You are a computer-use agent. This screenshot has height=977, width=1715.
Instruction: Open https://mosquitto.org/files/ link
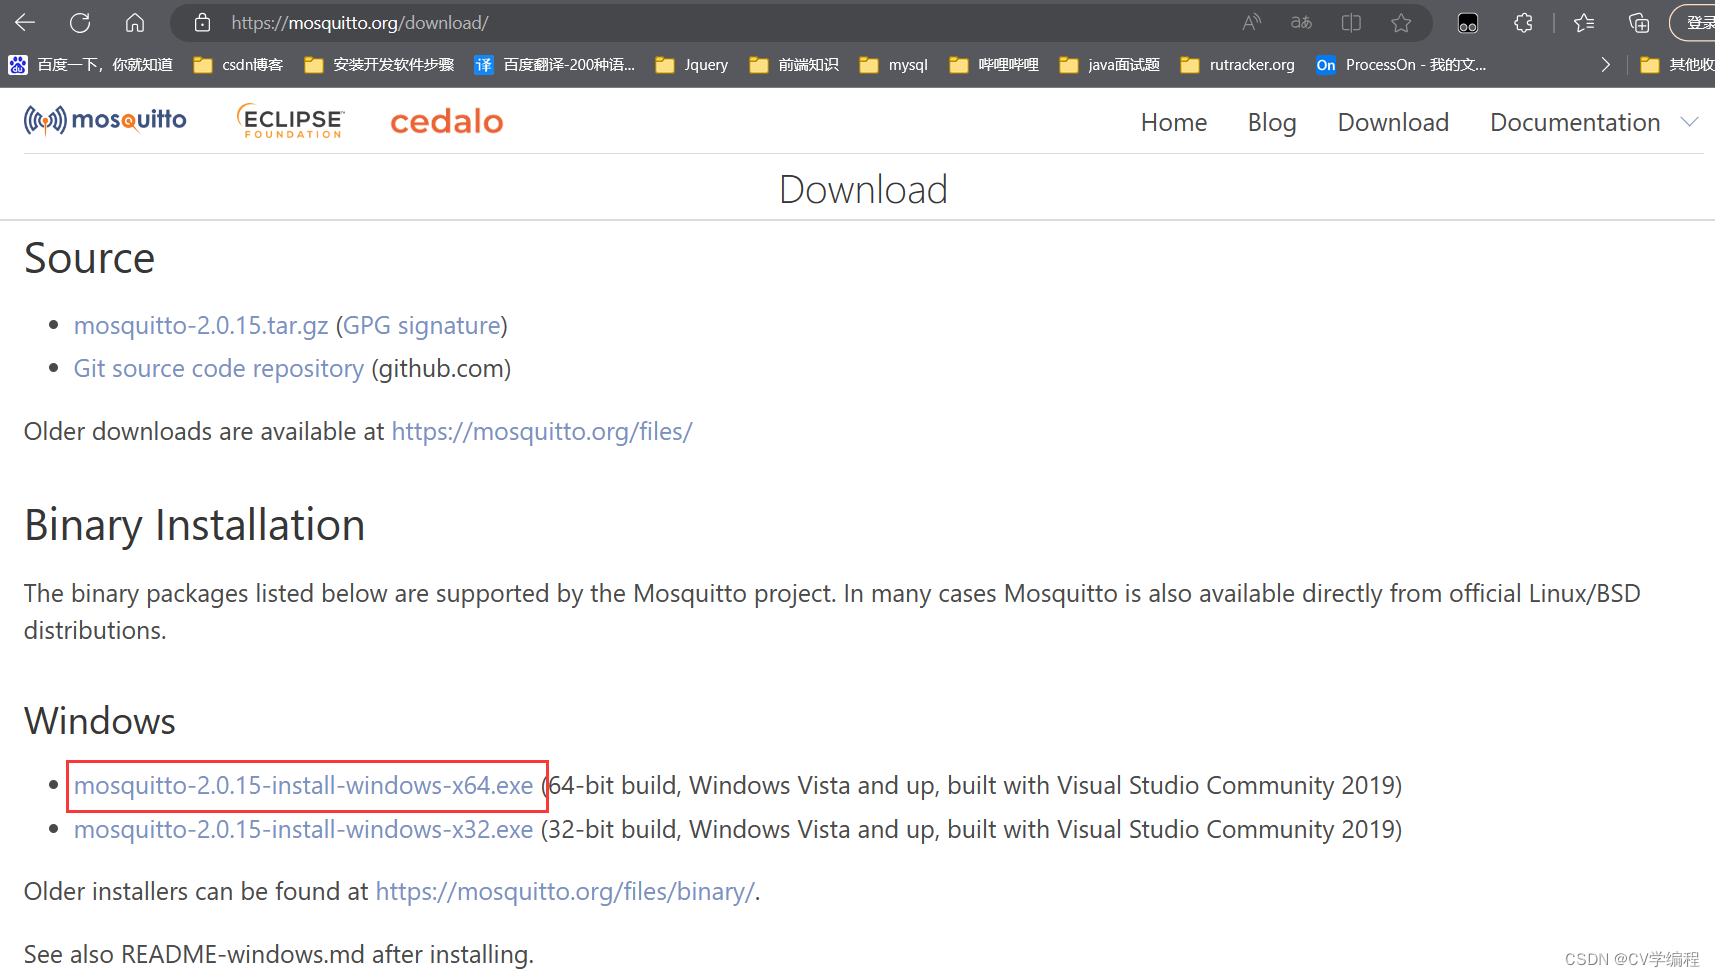(x=542, y=432)
